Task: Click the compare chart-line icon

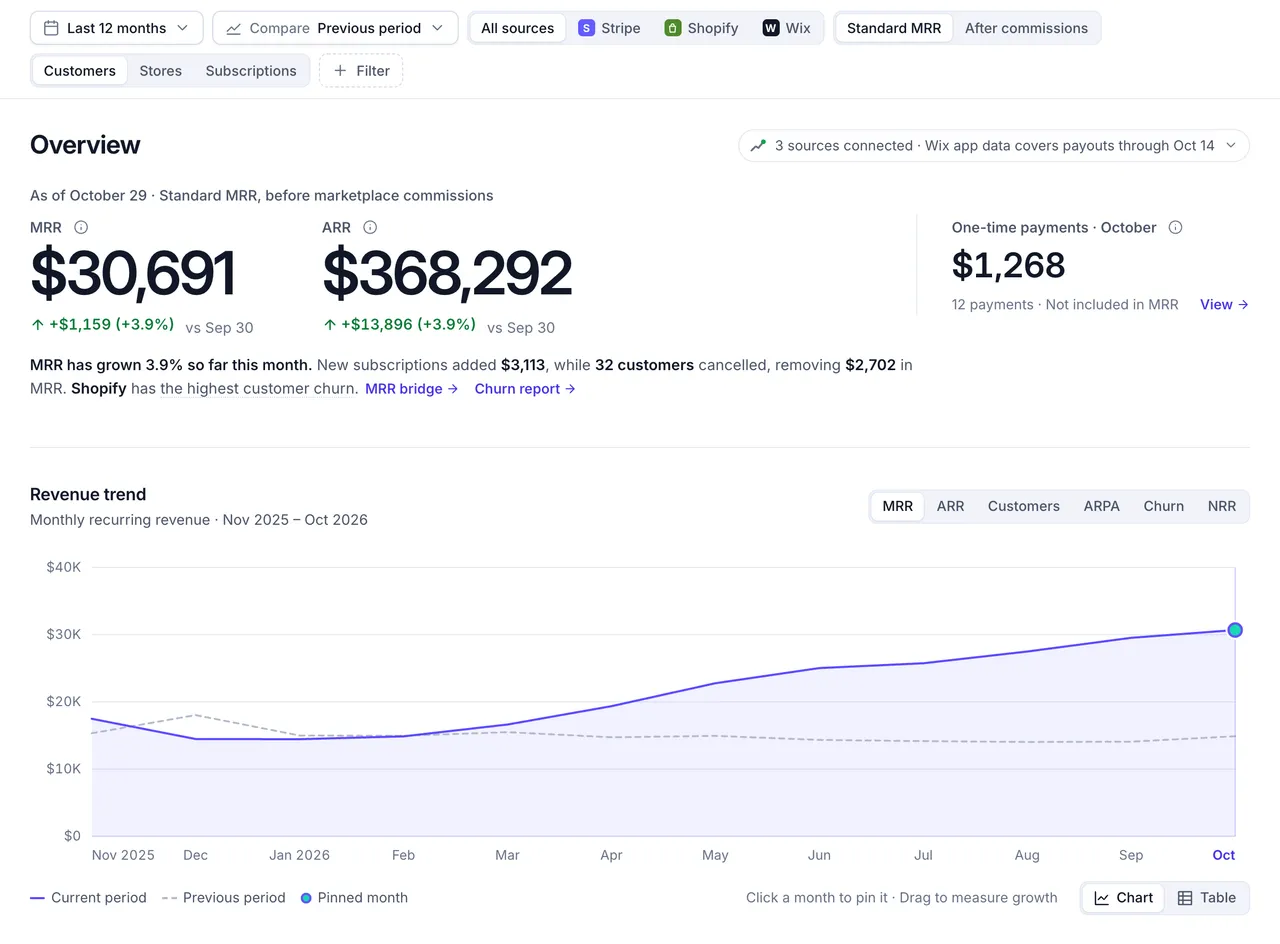Action: 234,28
